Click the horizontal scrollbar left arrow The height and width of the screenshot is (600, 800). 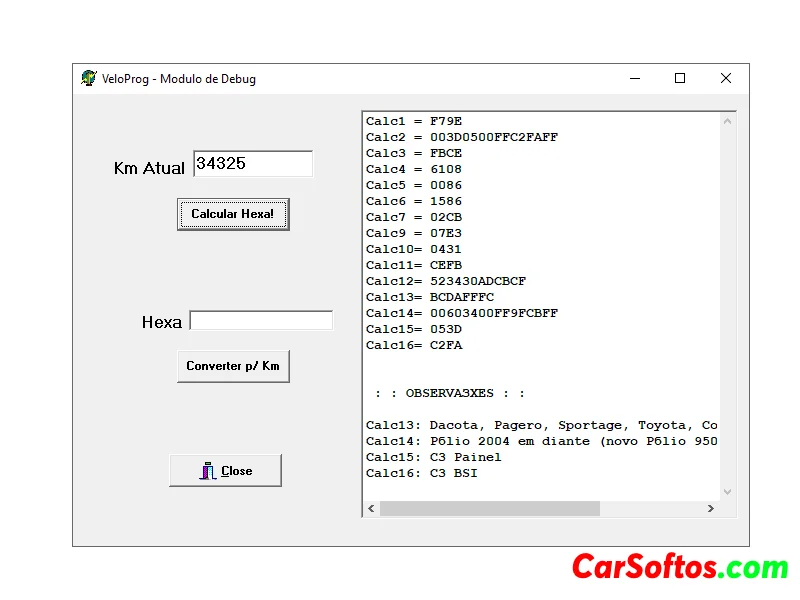tap(372, 508)
